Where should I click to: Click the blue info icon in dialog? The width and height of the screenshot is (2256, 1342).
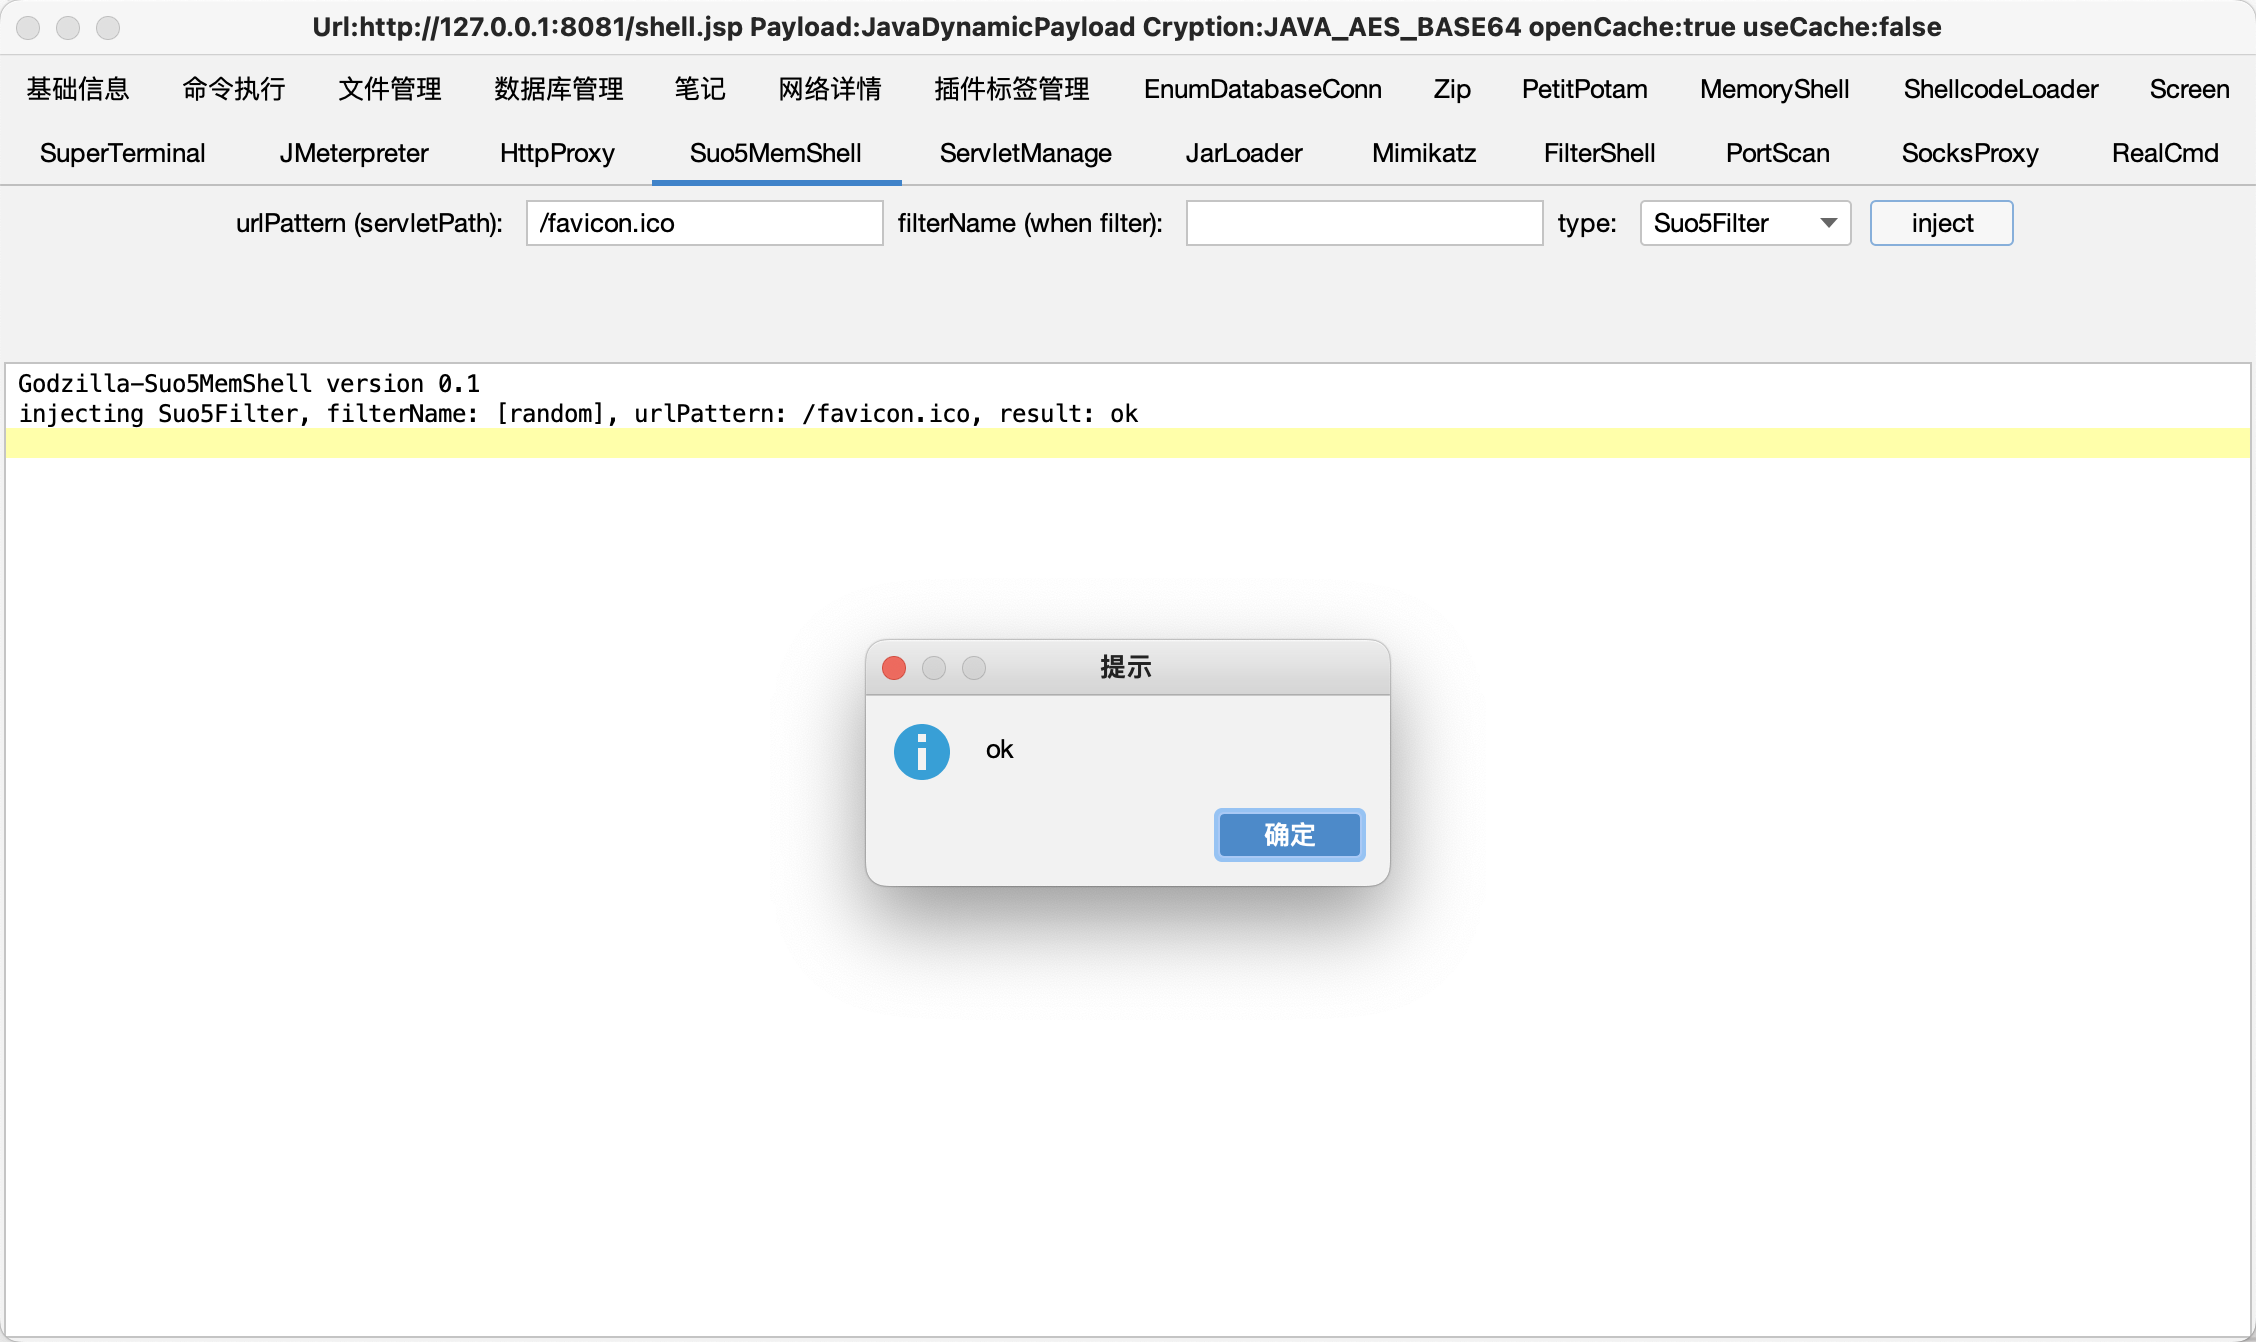click(921, 752)
